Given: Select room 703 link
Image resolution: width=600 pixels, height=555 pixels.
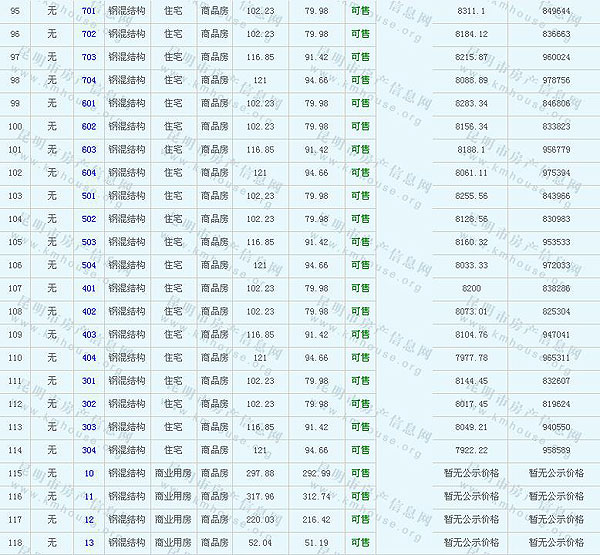Looking at the screenshot, I should tap(89, 57).
